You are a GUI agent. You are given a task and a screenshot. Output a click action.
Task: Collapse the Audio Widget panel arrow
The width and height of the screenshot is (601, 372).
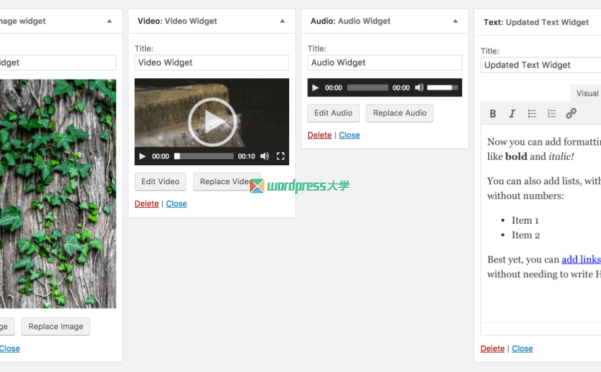(x=455, y=21)
